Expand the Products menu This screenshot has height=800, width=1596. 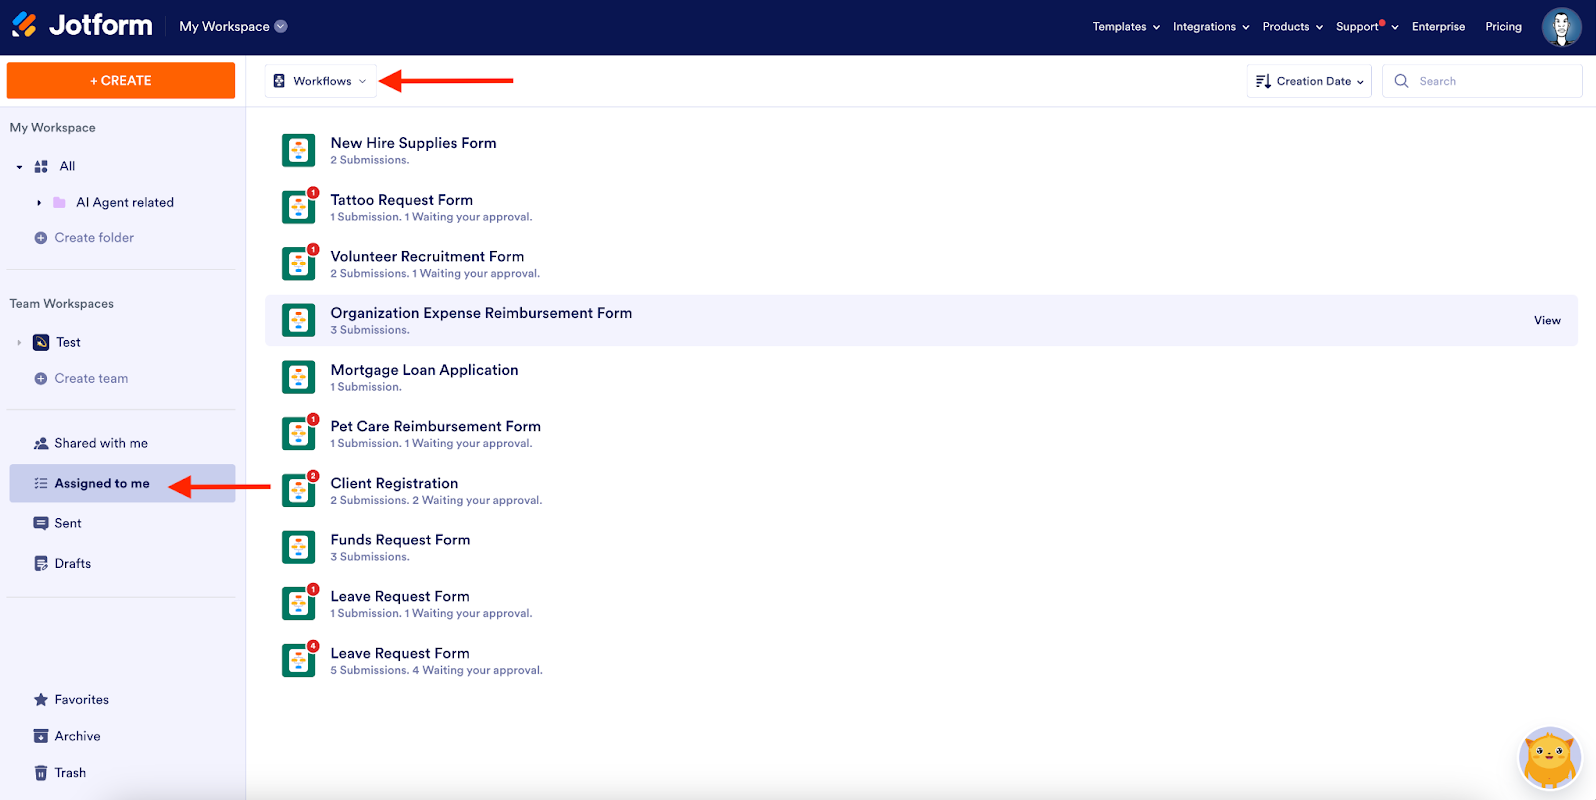click(x=1293, y=27)
